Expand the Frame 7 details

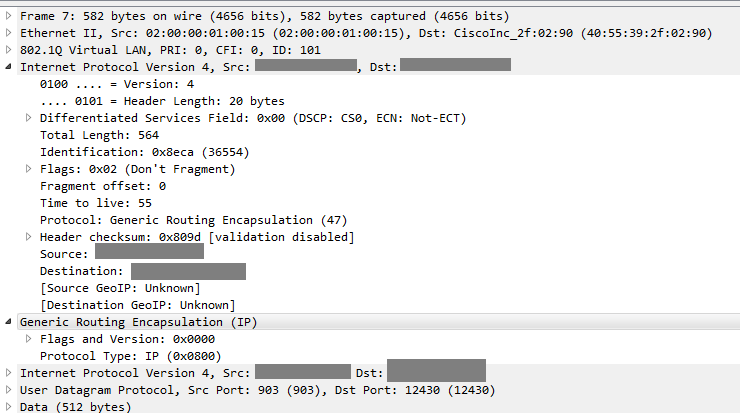pyautogui.click(x=9, y=16)
